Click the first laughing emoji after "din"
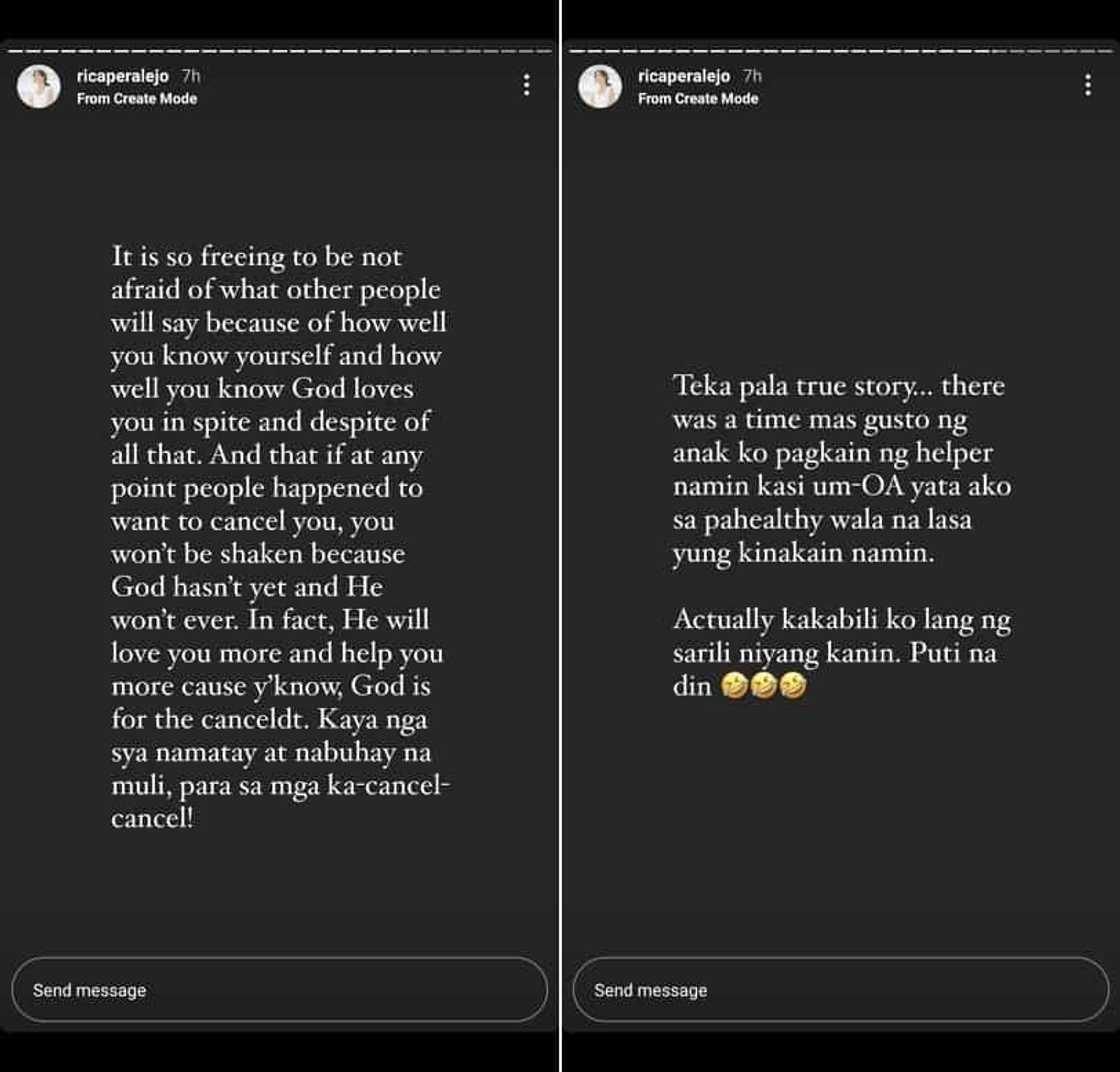1120x1072 pixels. coord(734,688)
